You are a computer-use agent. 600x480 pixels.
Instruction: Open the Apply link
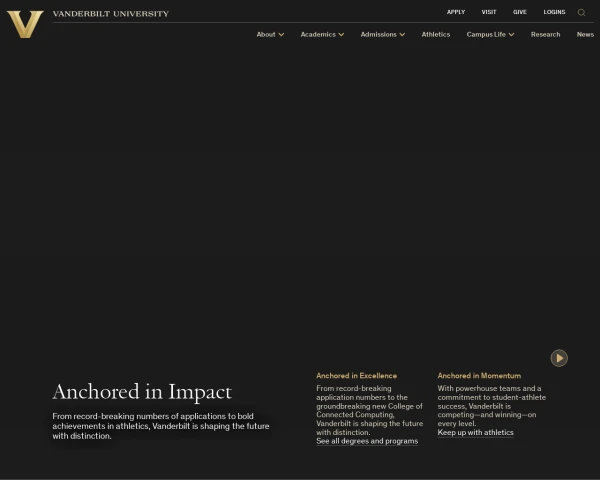pyautogui.click(x=456, y=12)
